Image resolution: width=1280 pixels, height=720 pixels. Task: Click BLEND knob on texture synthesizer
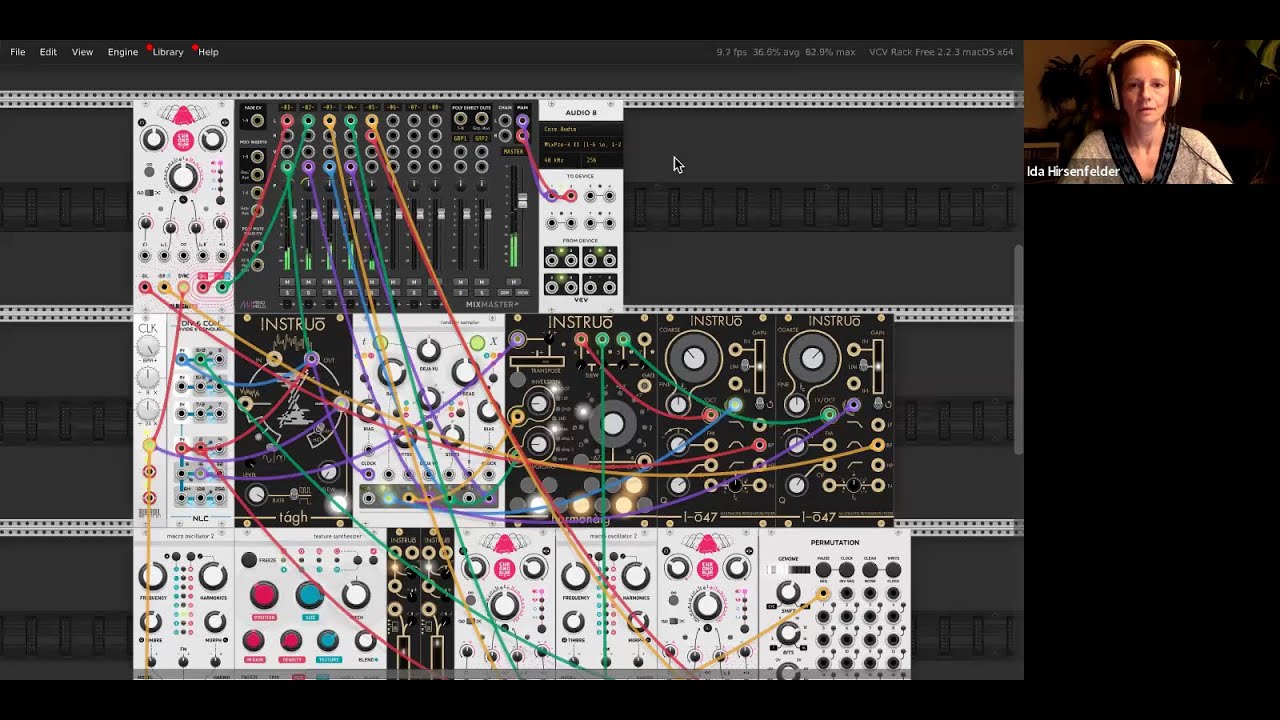click(365, 640)
